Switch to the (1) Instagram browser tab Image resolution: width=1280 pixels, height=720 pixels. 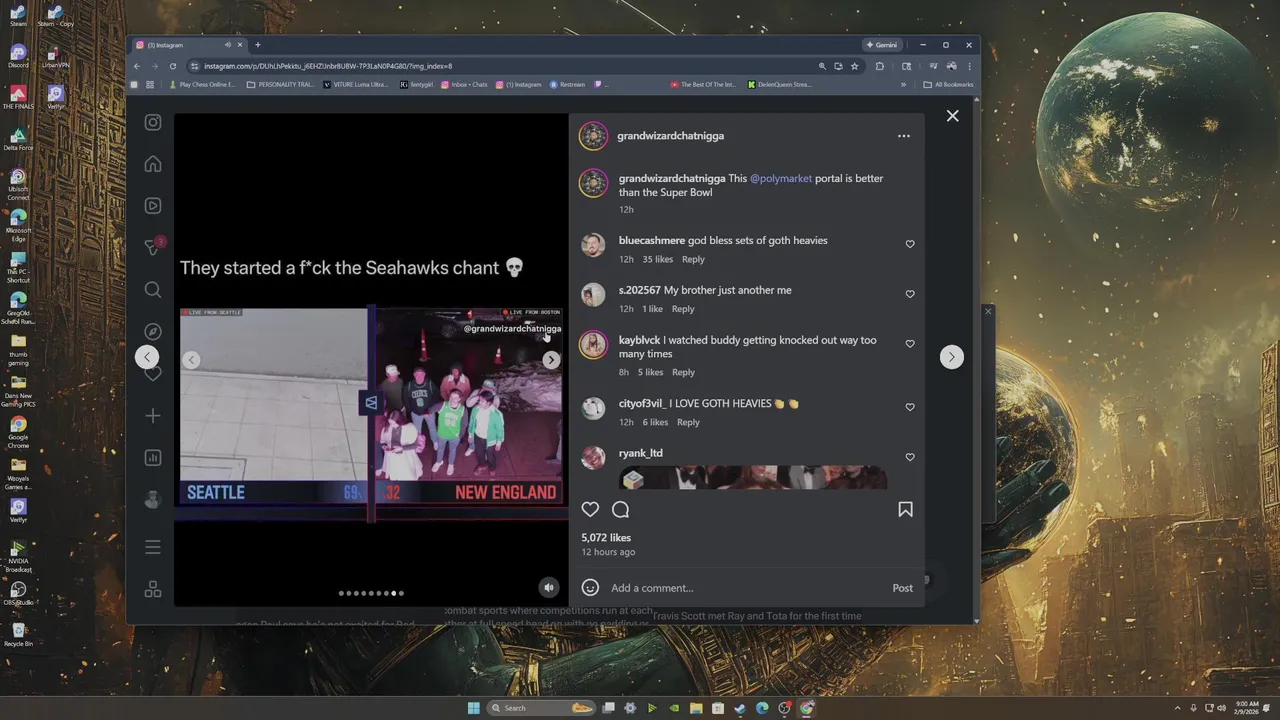(188, 45)
